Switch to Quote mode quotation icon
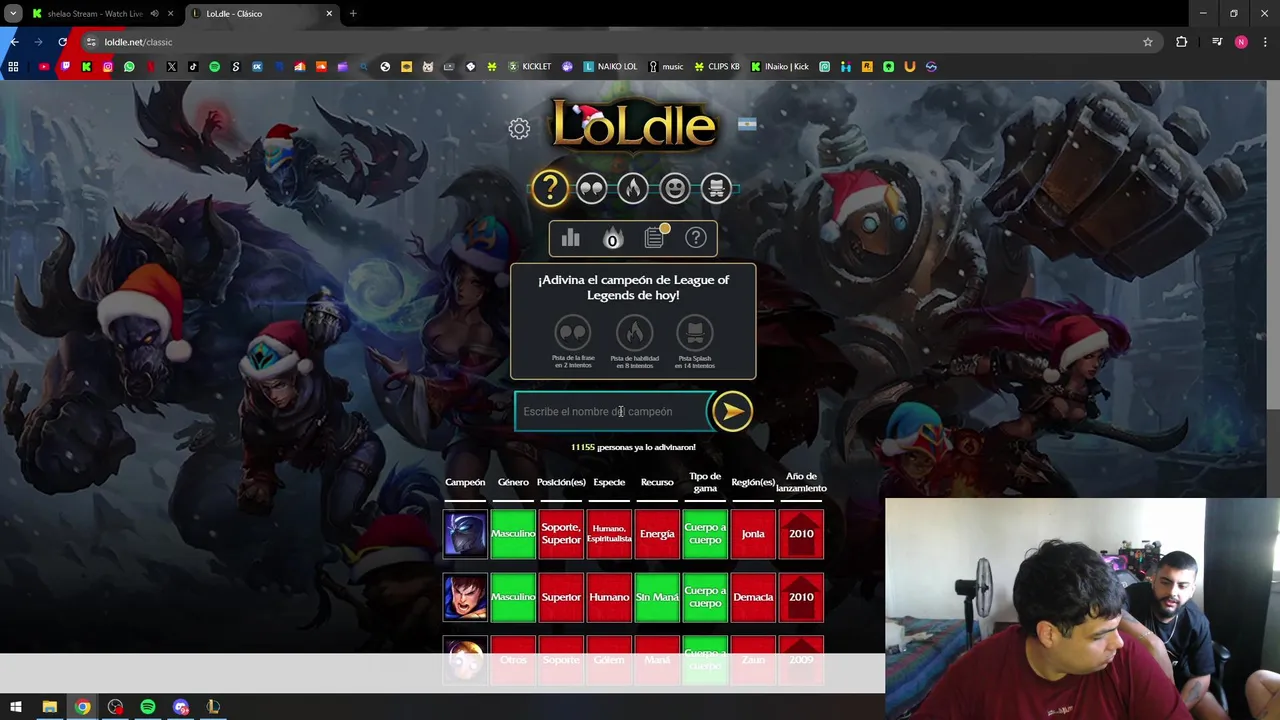 pos(591,188)
